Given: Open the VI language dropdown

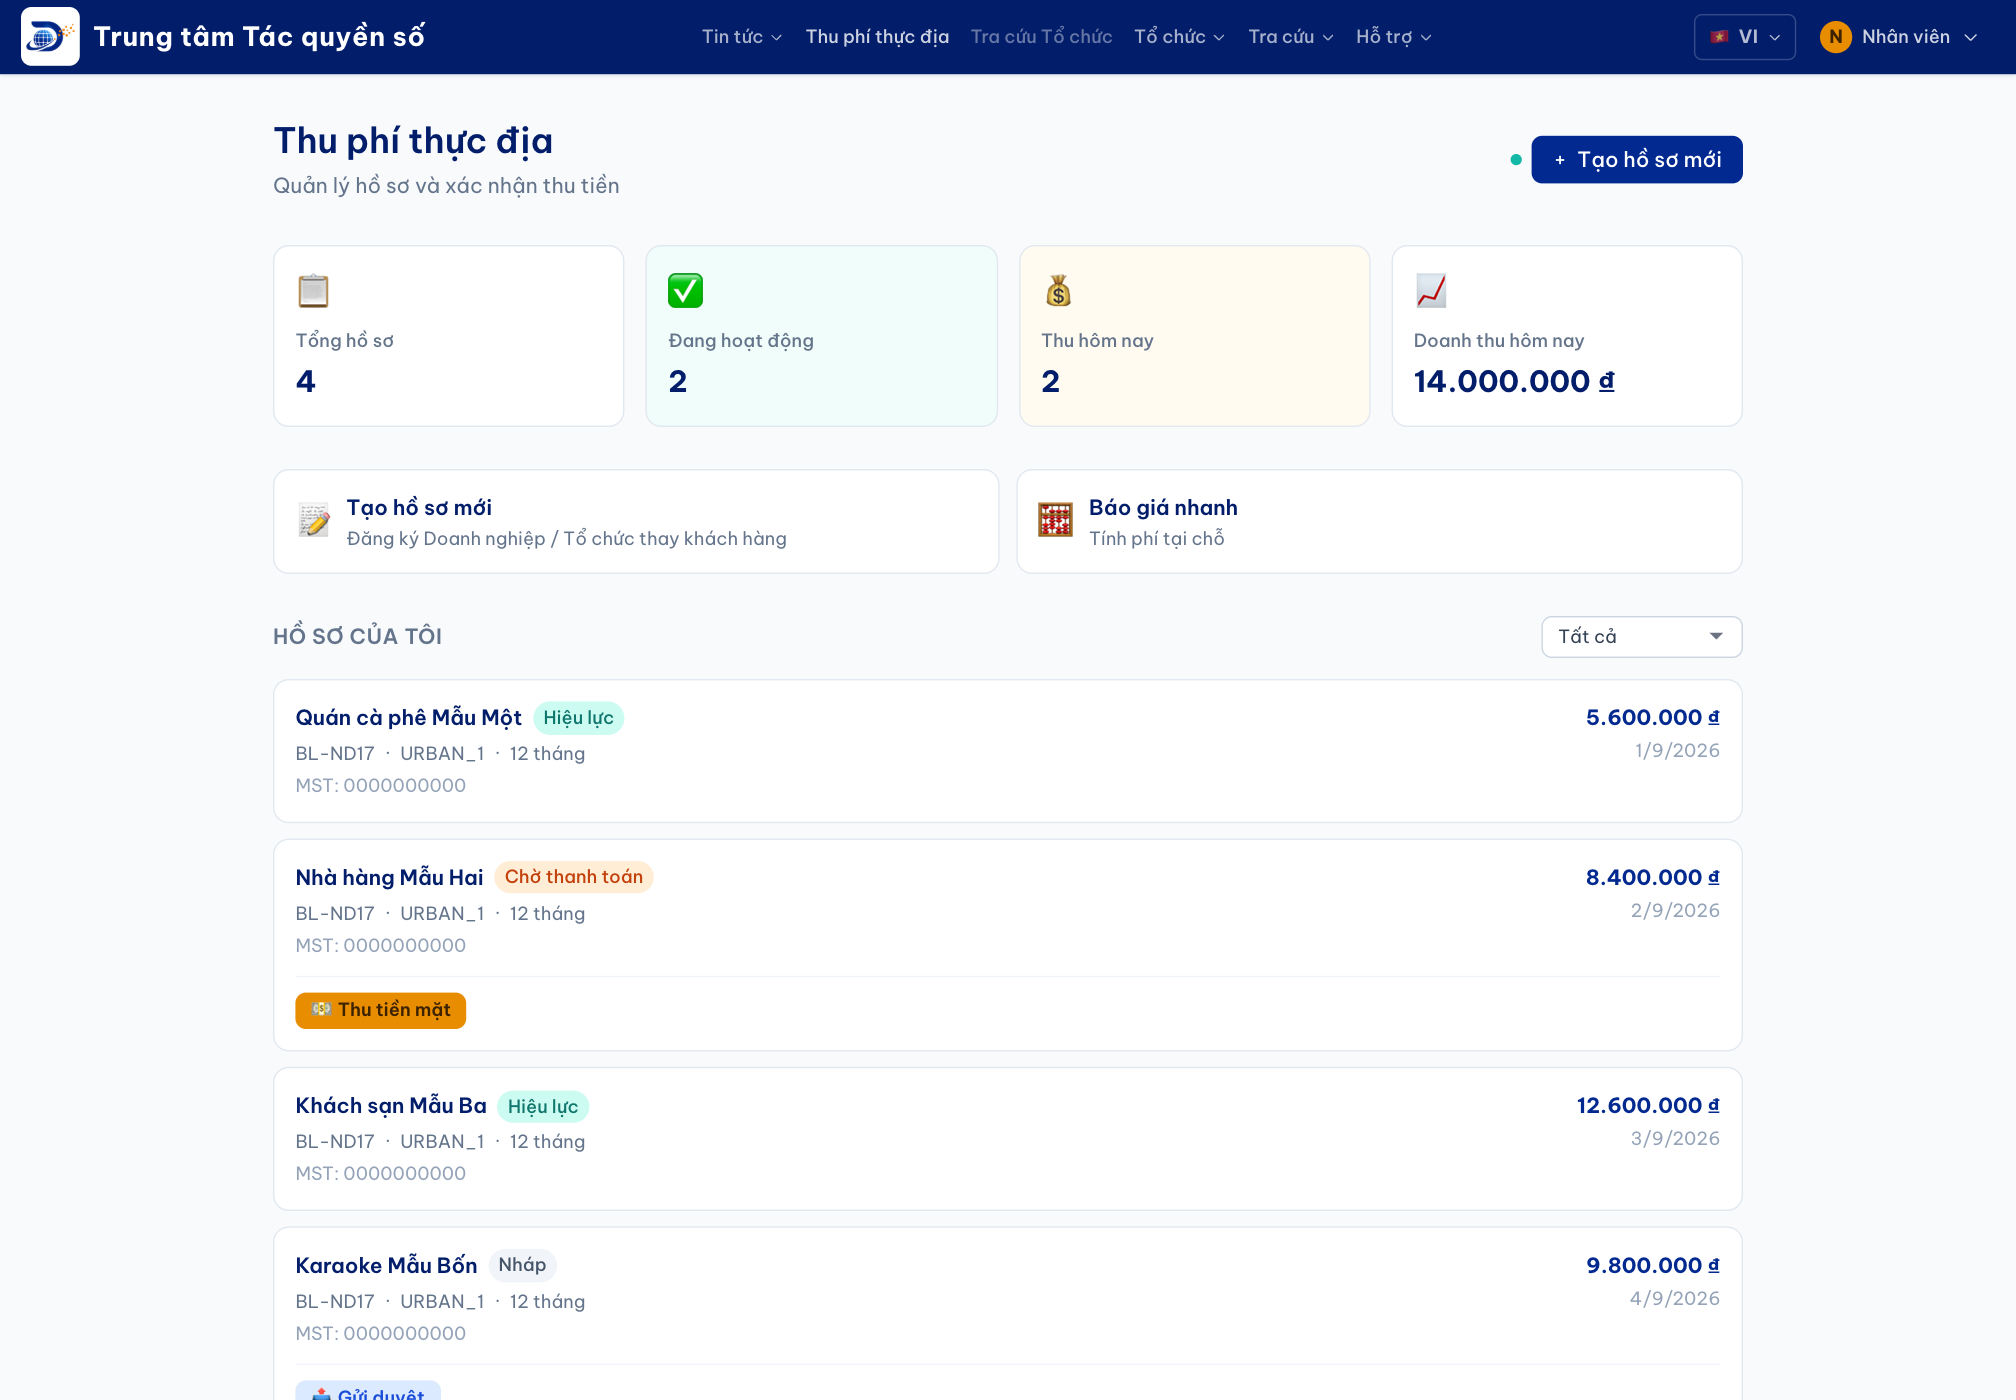Looking at the screenshot, I should pyautogui.click(x=1744, y=37).
